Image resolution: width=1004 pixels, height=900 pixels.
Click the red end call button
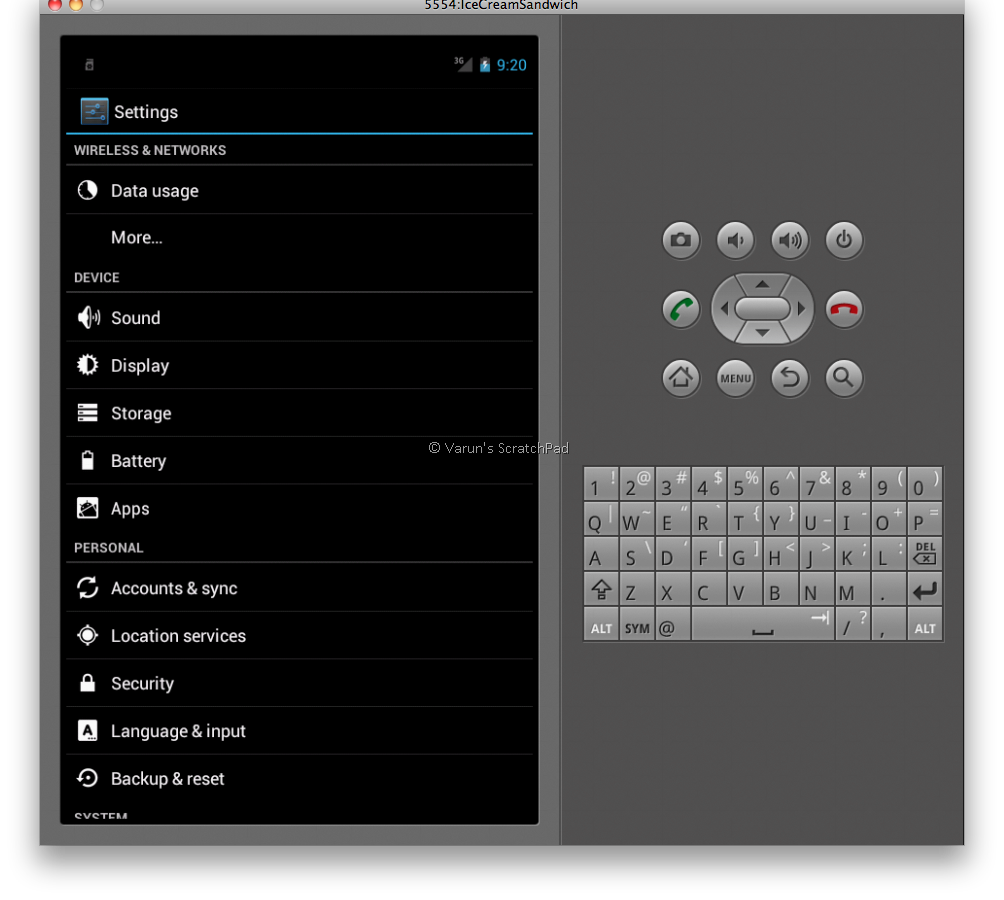point(844,309)
